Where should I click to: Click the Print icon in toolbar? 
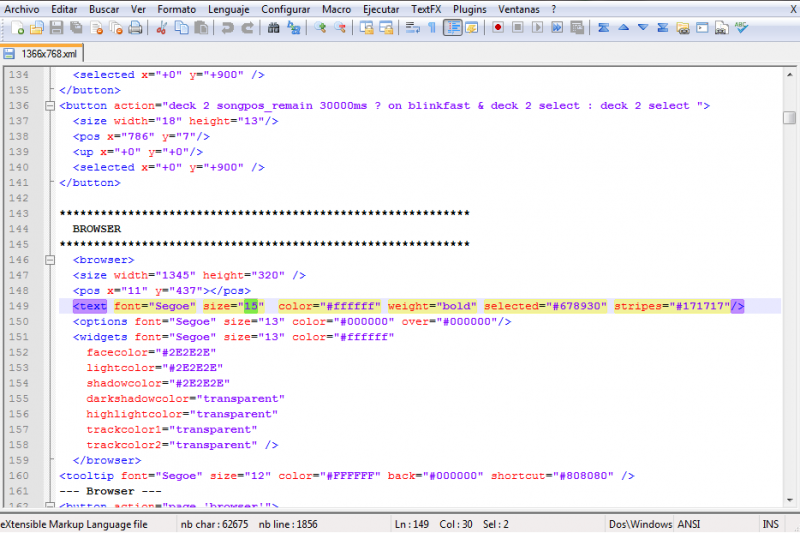click(x=135, y=28)
